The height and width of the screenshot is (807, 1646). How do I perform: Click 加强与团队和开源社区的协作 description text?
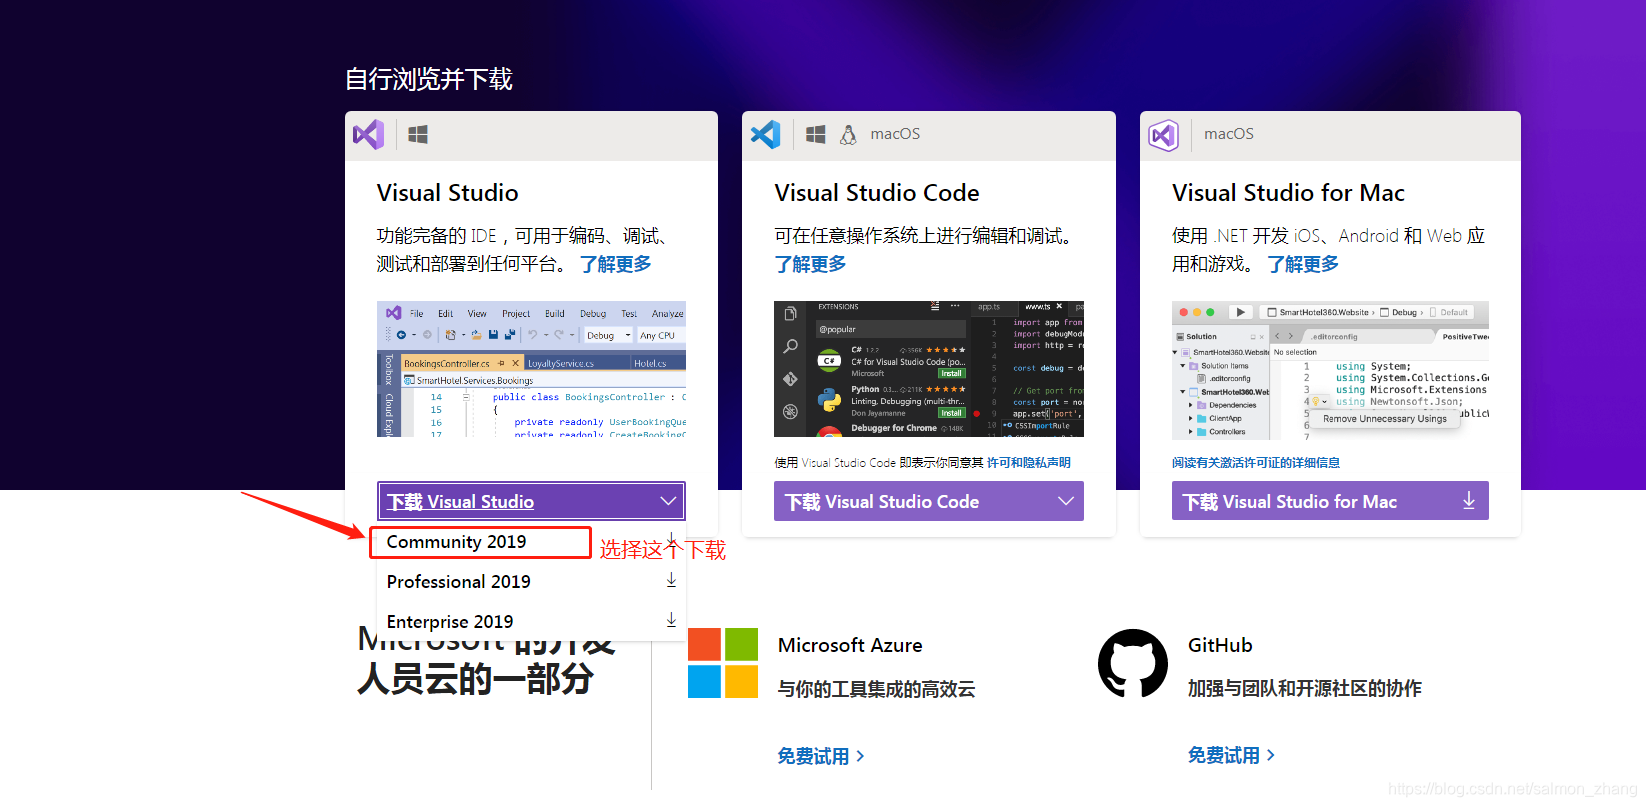point(1305,688)
